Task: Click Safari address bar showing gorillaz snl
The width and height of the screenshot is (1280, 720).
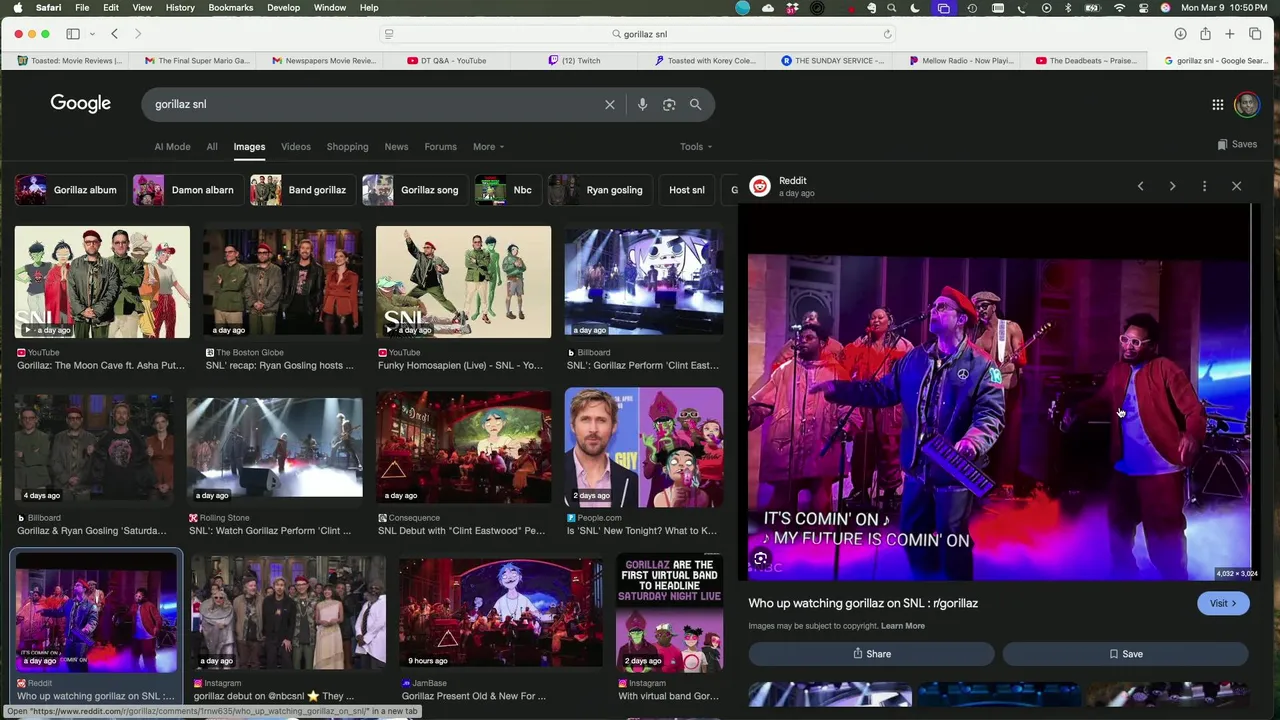Action: [637, 34]
